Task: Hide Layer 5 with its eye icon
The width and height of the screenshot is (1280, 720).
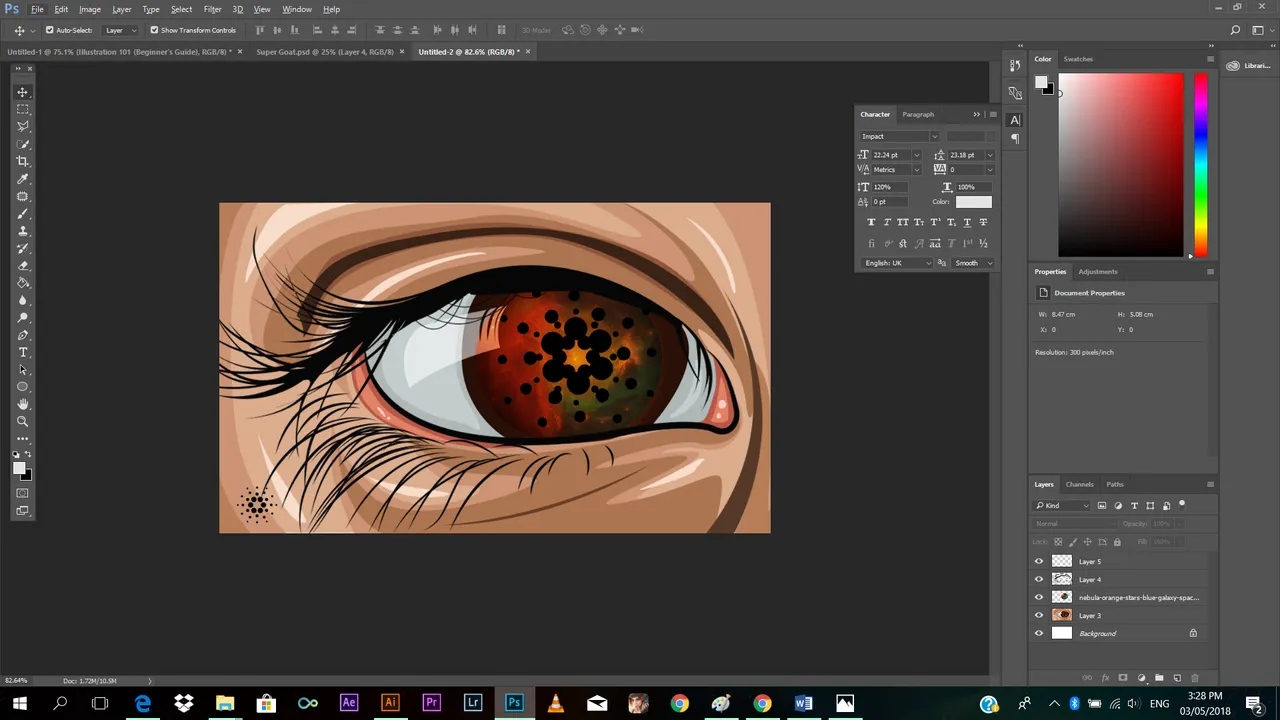Action: pyautogui.click(x=1039, y=561)
